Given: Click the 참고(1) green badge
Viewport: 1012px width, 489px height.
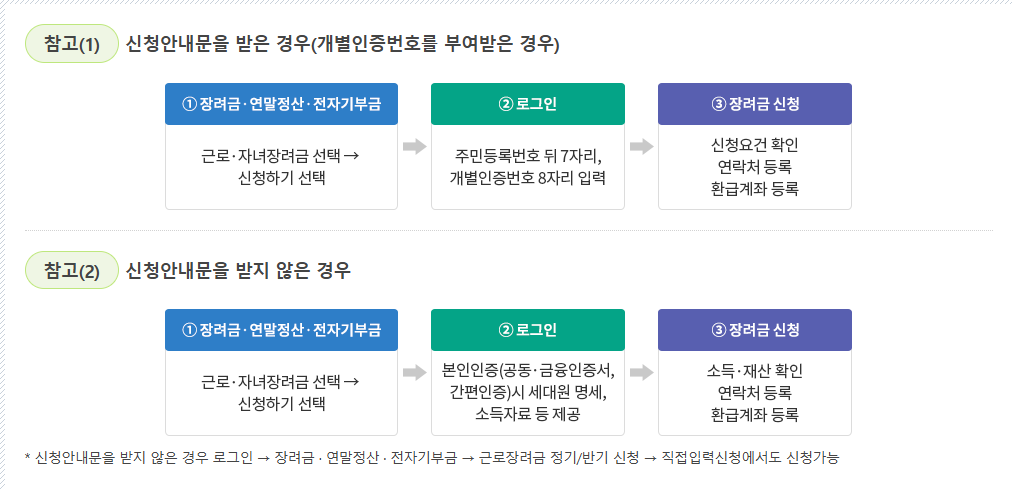Looking at the screenshot, I should pos(72,44).
